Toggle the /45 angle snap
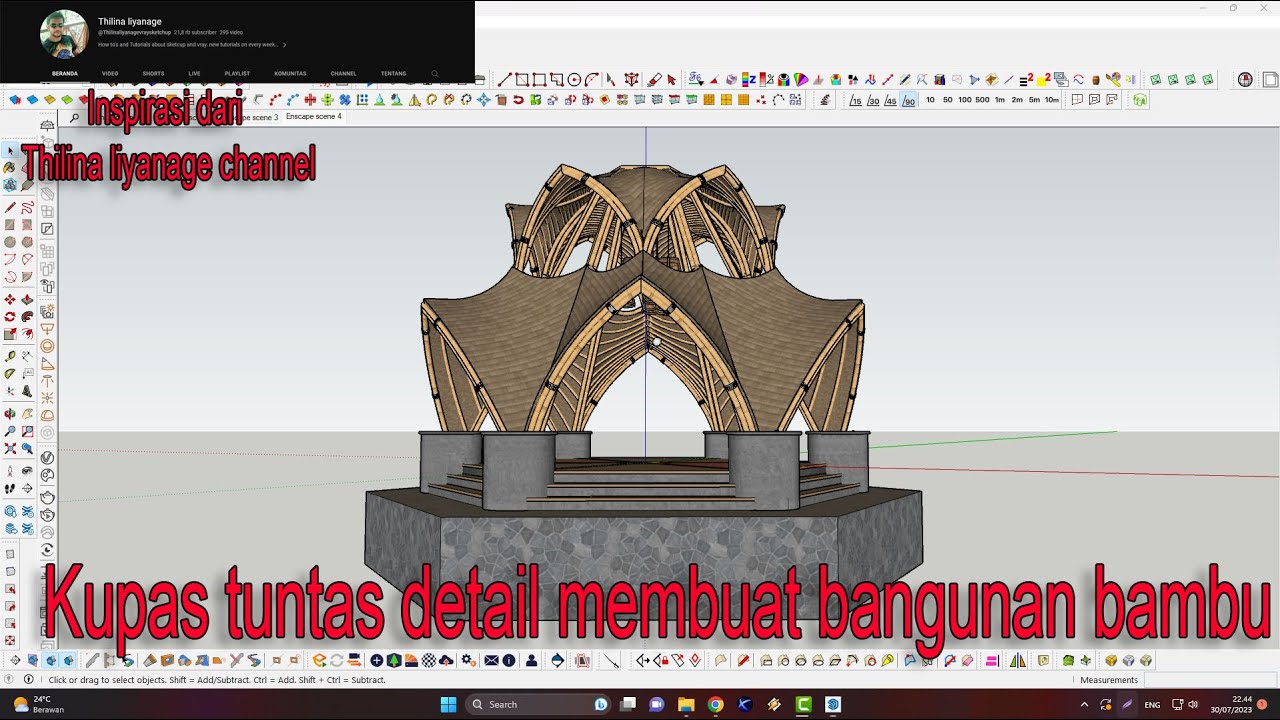 [x=890, y=100]
